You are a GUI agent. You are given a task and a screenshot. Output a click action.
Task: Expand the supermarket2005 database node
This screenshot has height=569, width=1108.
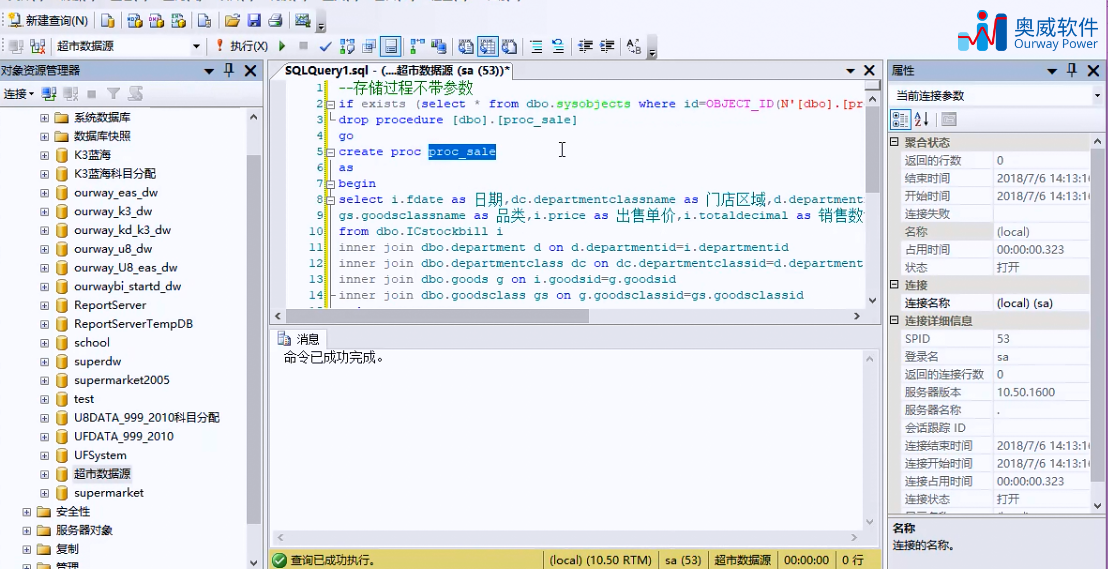[x=45, y=380]
